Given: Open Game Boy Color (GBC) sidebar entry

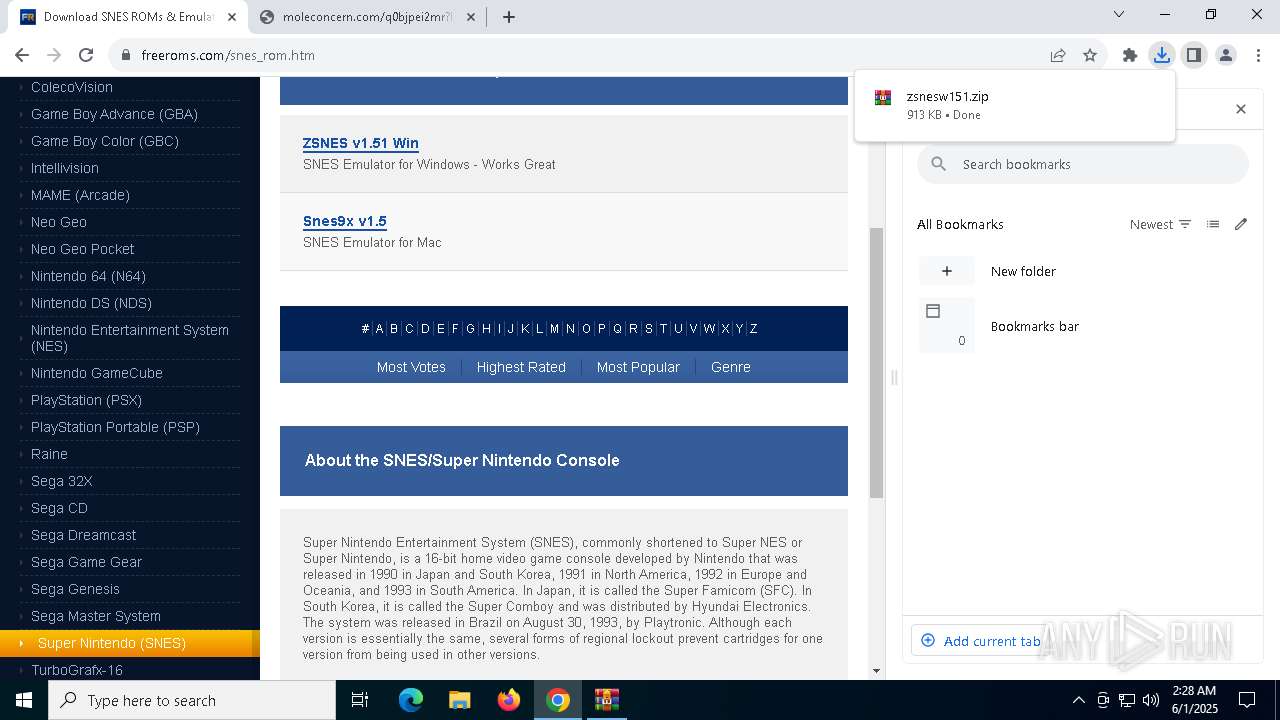Looking at the screenshot, I should [x=105, y=141].
